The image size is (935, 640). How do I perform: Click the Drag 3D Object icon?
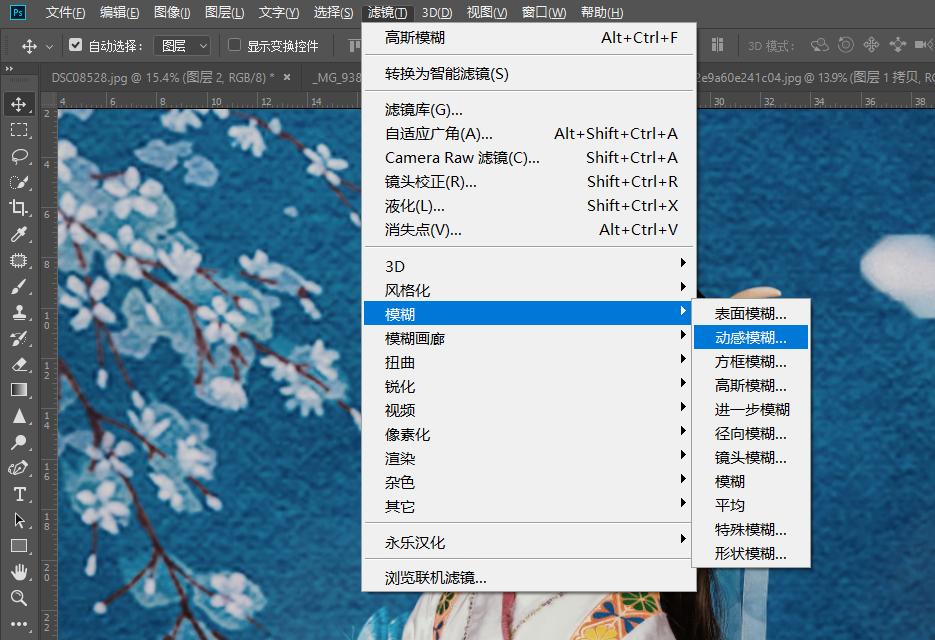coord(873,45)
